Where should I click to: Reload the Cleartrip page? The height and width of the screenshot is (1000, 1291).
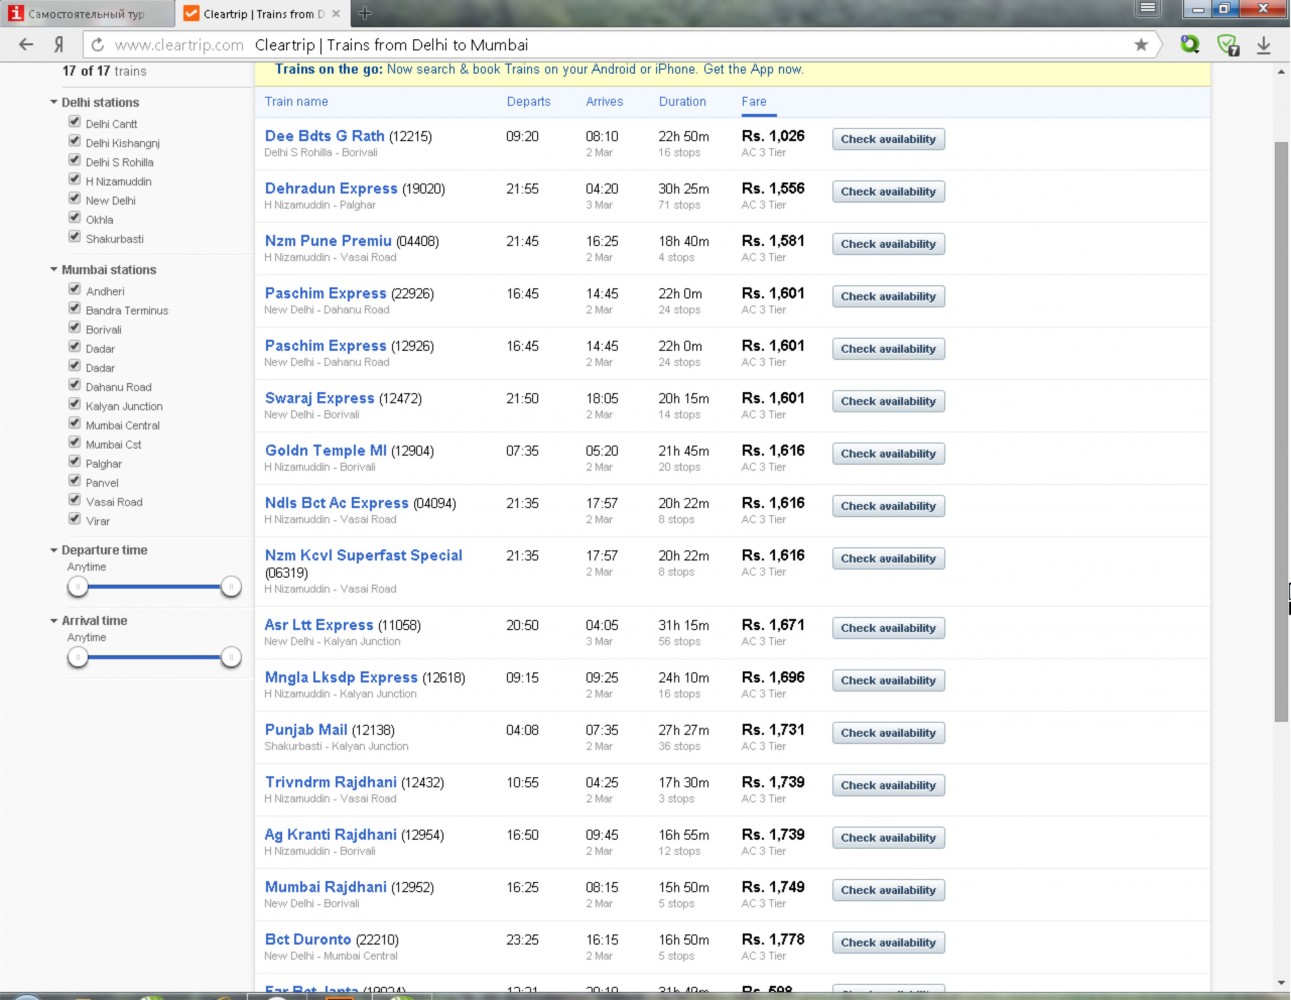click(97, 44)
